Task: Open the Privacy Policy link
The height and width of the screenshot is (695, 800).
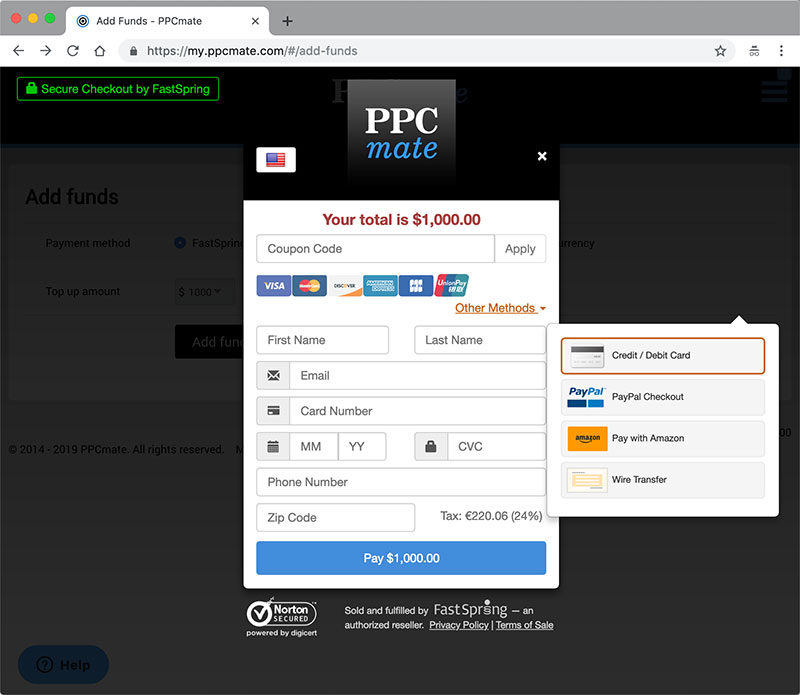Action: tap(459, 625)
